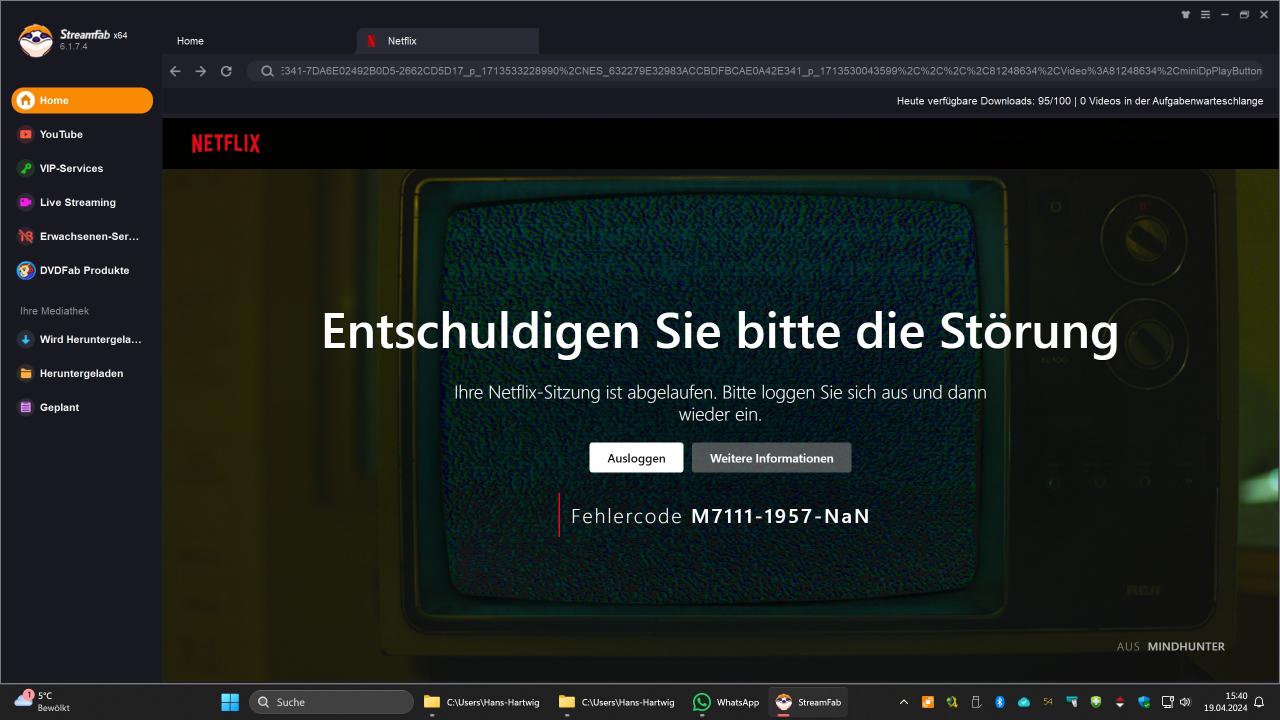This screenshot has height=720, width=1280.
Task: Open the network status tray icon
Action: pos(1167,702)
